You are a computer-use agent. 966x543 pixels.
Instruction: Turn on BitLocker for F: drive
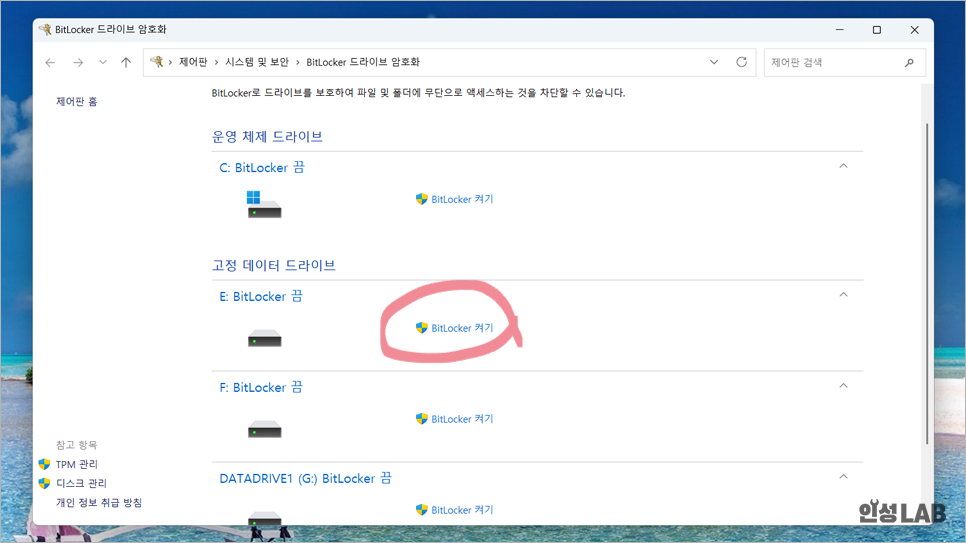[462, 419]
